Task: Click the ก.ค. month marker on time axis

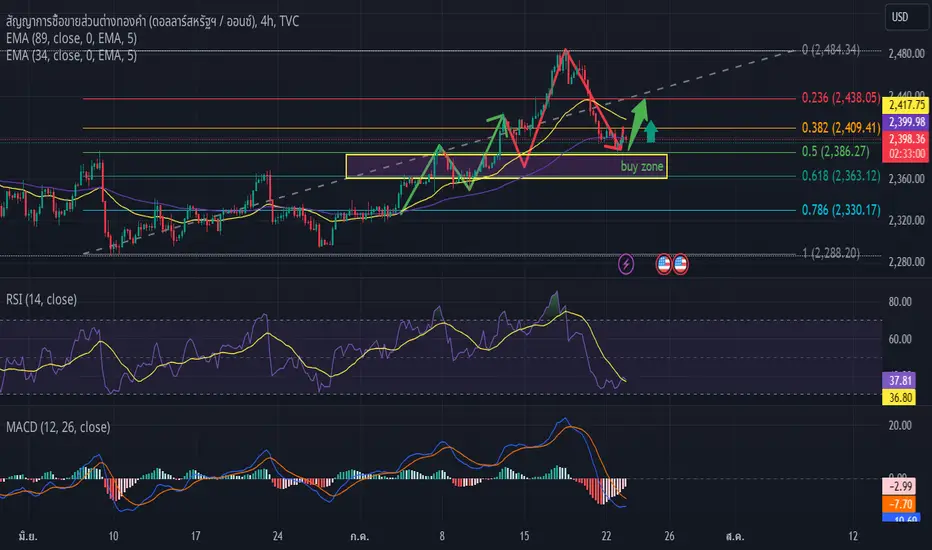Action: 359,536
